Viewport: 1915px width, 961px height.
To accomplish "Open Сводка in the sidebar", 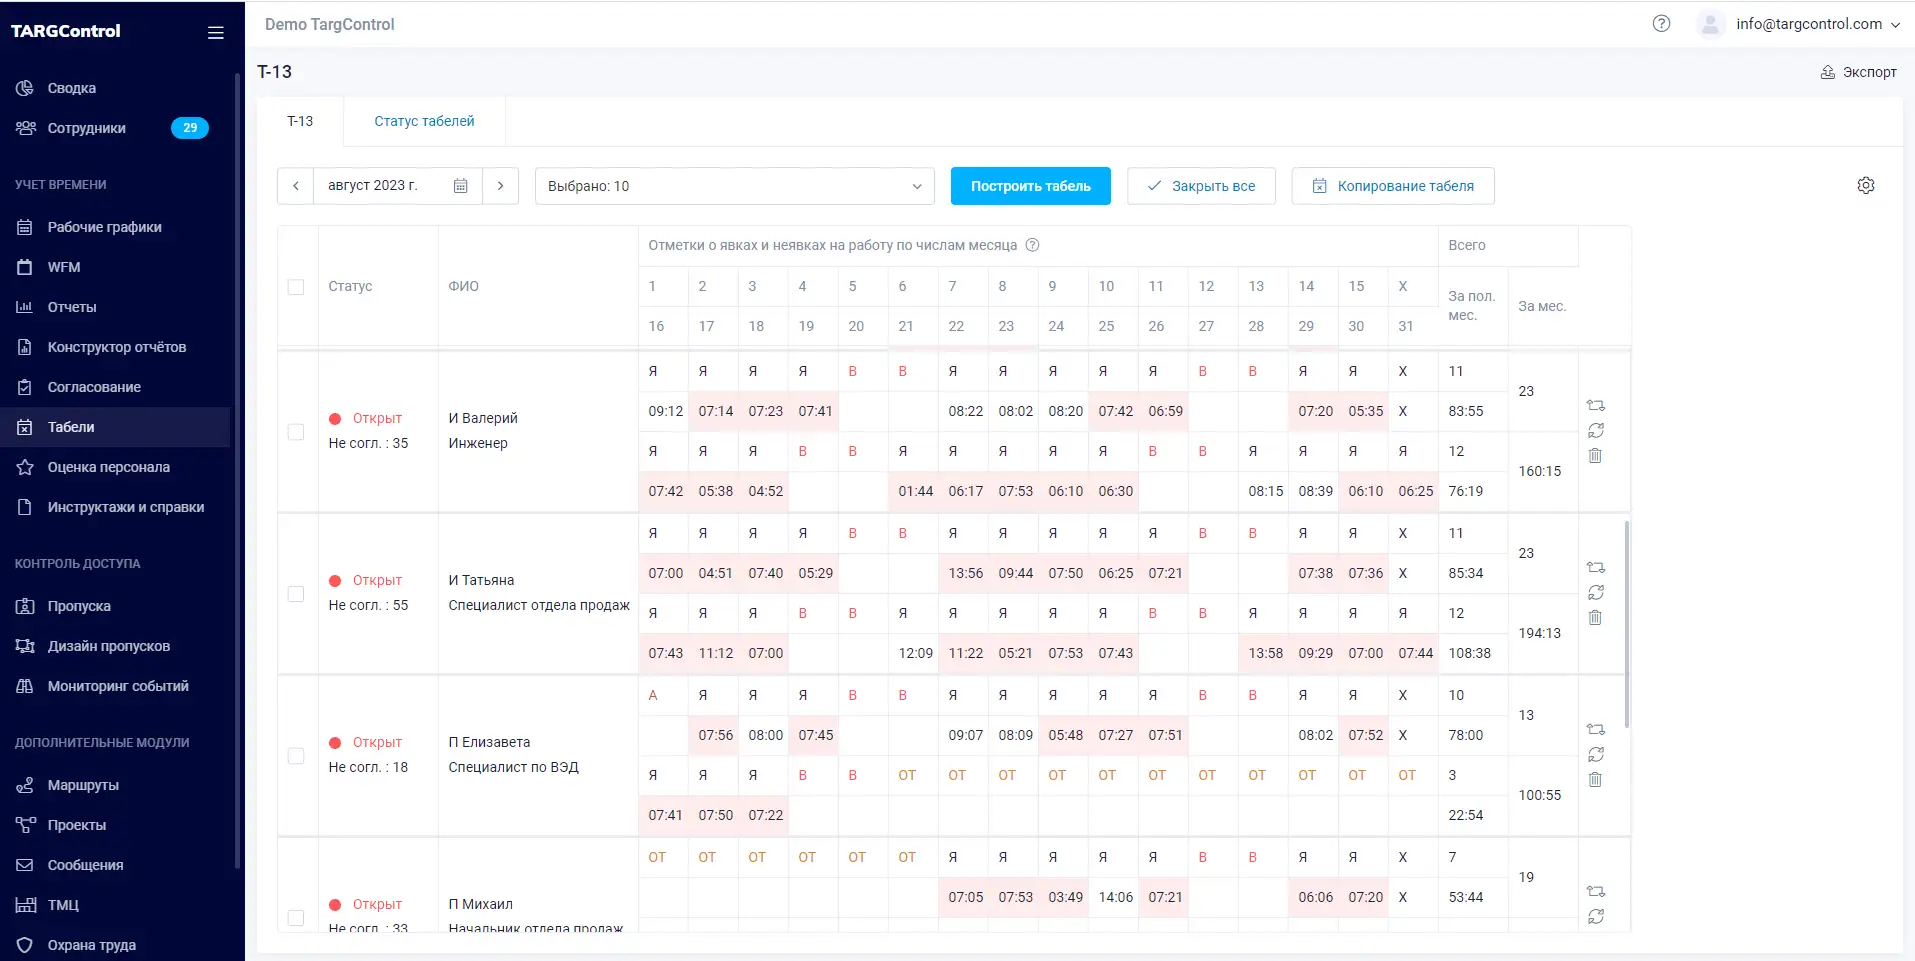I will [x=115, y=88].
